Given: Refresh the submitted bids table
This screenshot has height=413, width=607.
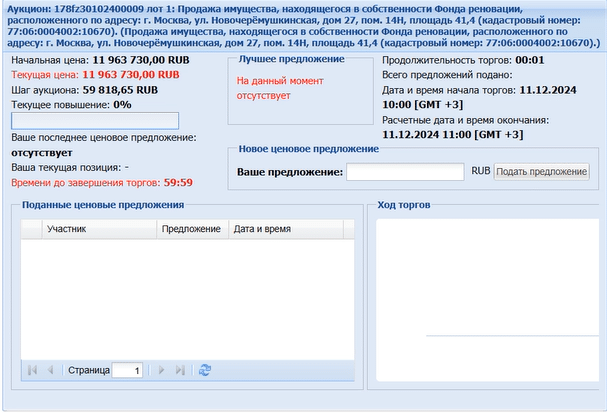Looking at the screenshot, I should coord(205,370).
